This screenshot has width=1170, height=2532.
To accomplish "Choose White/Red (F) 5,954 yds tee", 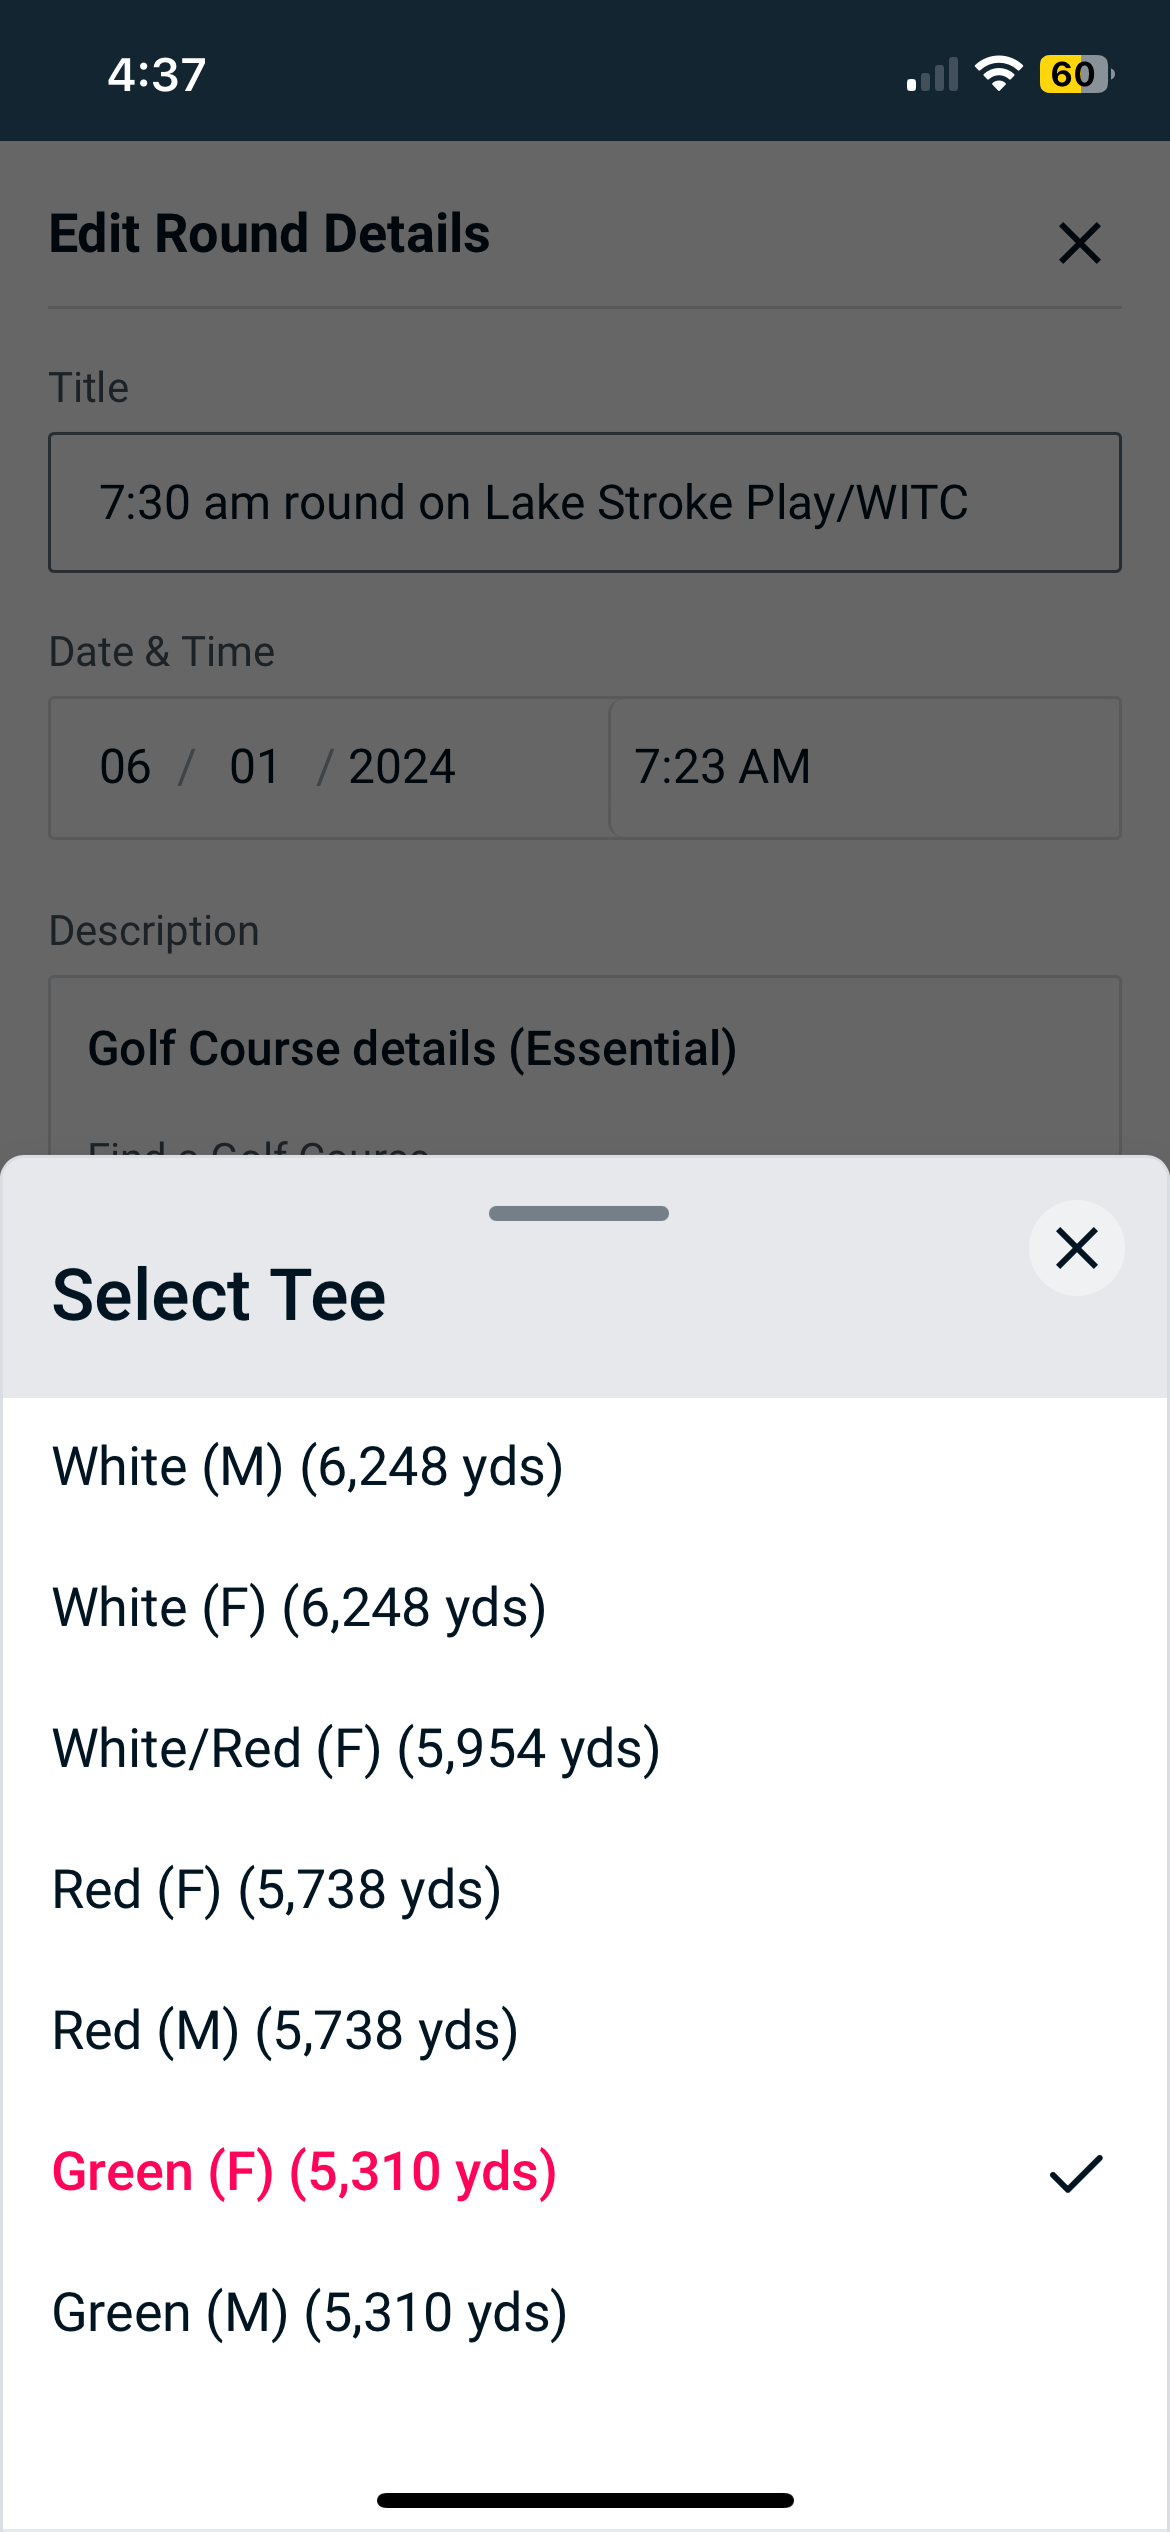I will [356, 1749].
